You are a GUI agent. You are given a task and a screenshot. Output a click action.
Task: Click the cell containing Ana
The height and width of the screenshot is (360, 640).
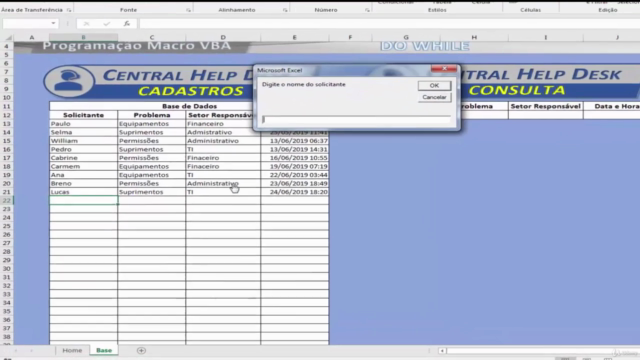coord(83,175)
